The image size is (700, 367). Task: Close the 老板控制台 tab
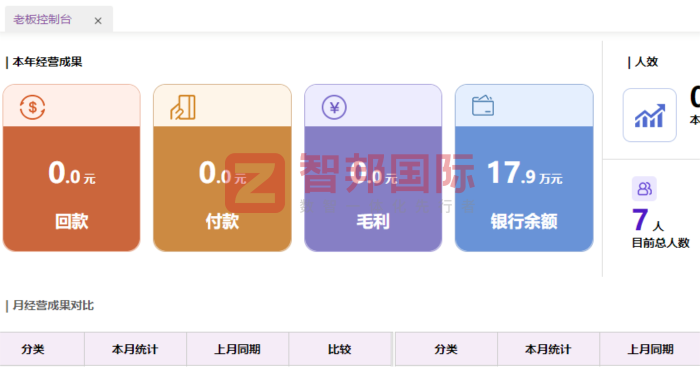coord(98,21)
